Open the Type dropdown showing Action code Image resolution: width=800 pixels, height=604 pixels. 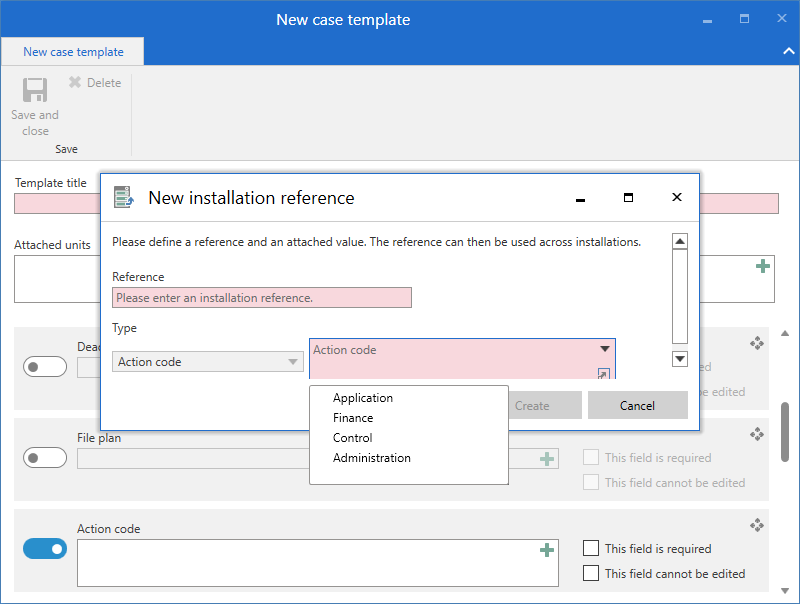[x=208, y=362]
